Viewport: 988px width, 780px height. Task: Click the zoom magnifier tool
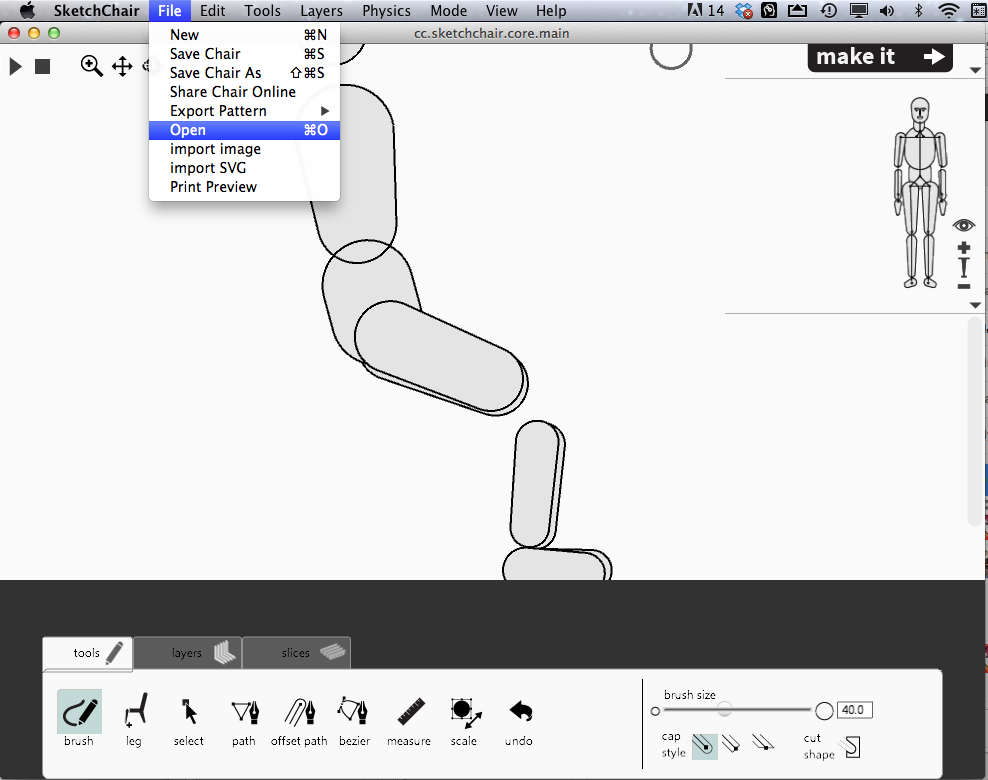click(x=91, y=66)
